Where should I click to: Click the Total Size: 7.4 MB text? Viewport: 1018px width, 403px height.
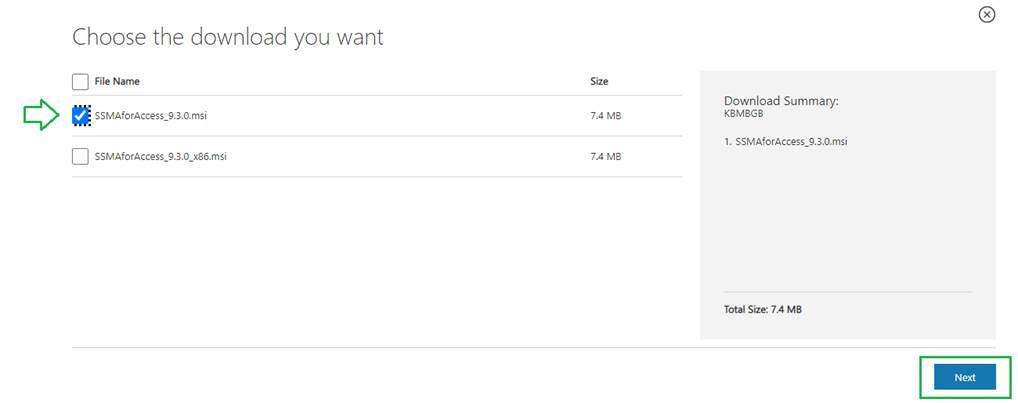pyautogui.click(x=763, y=309)
